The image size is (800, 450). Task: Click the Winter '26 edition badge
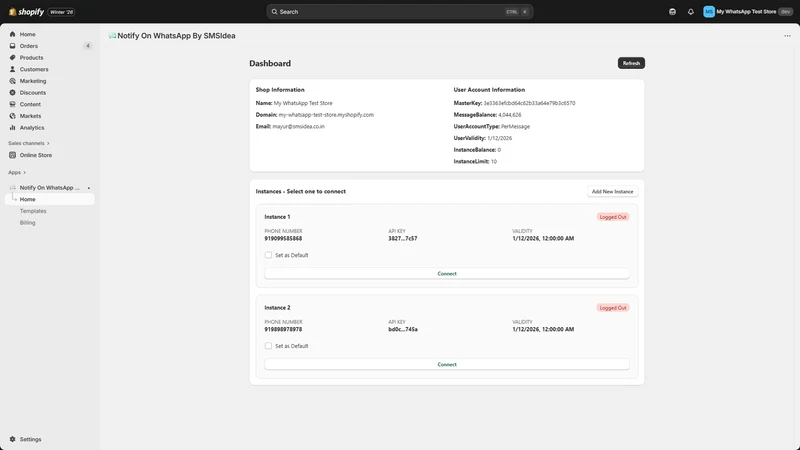(x=62, y=12)
